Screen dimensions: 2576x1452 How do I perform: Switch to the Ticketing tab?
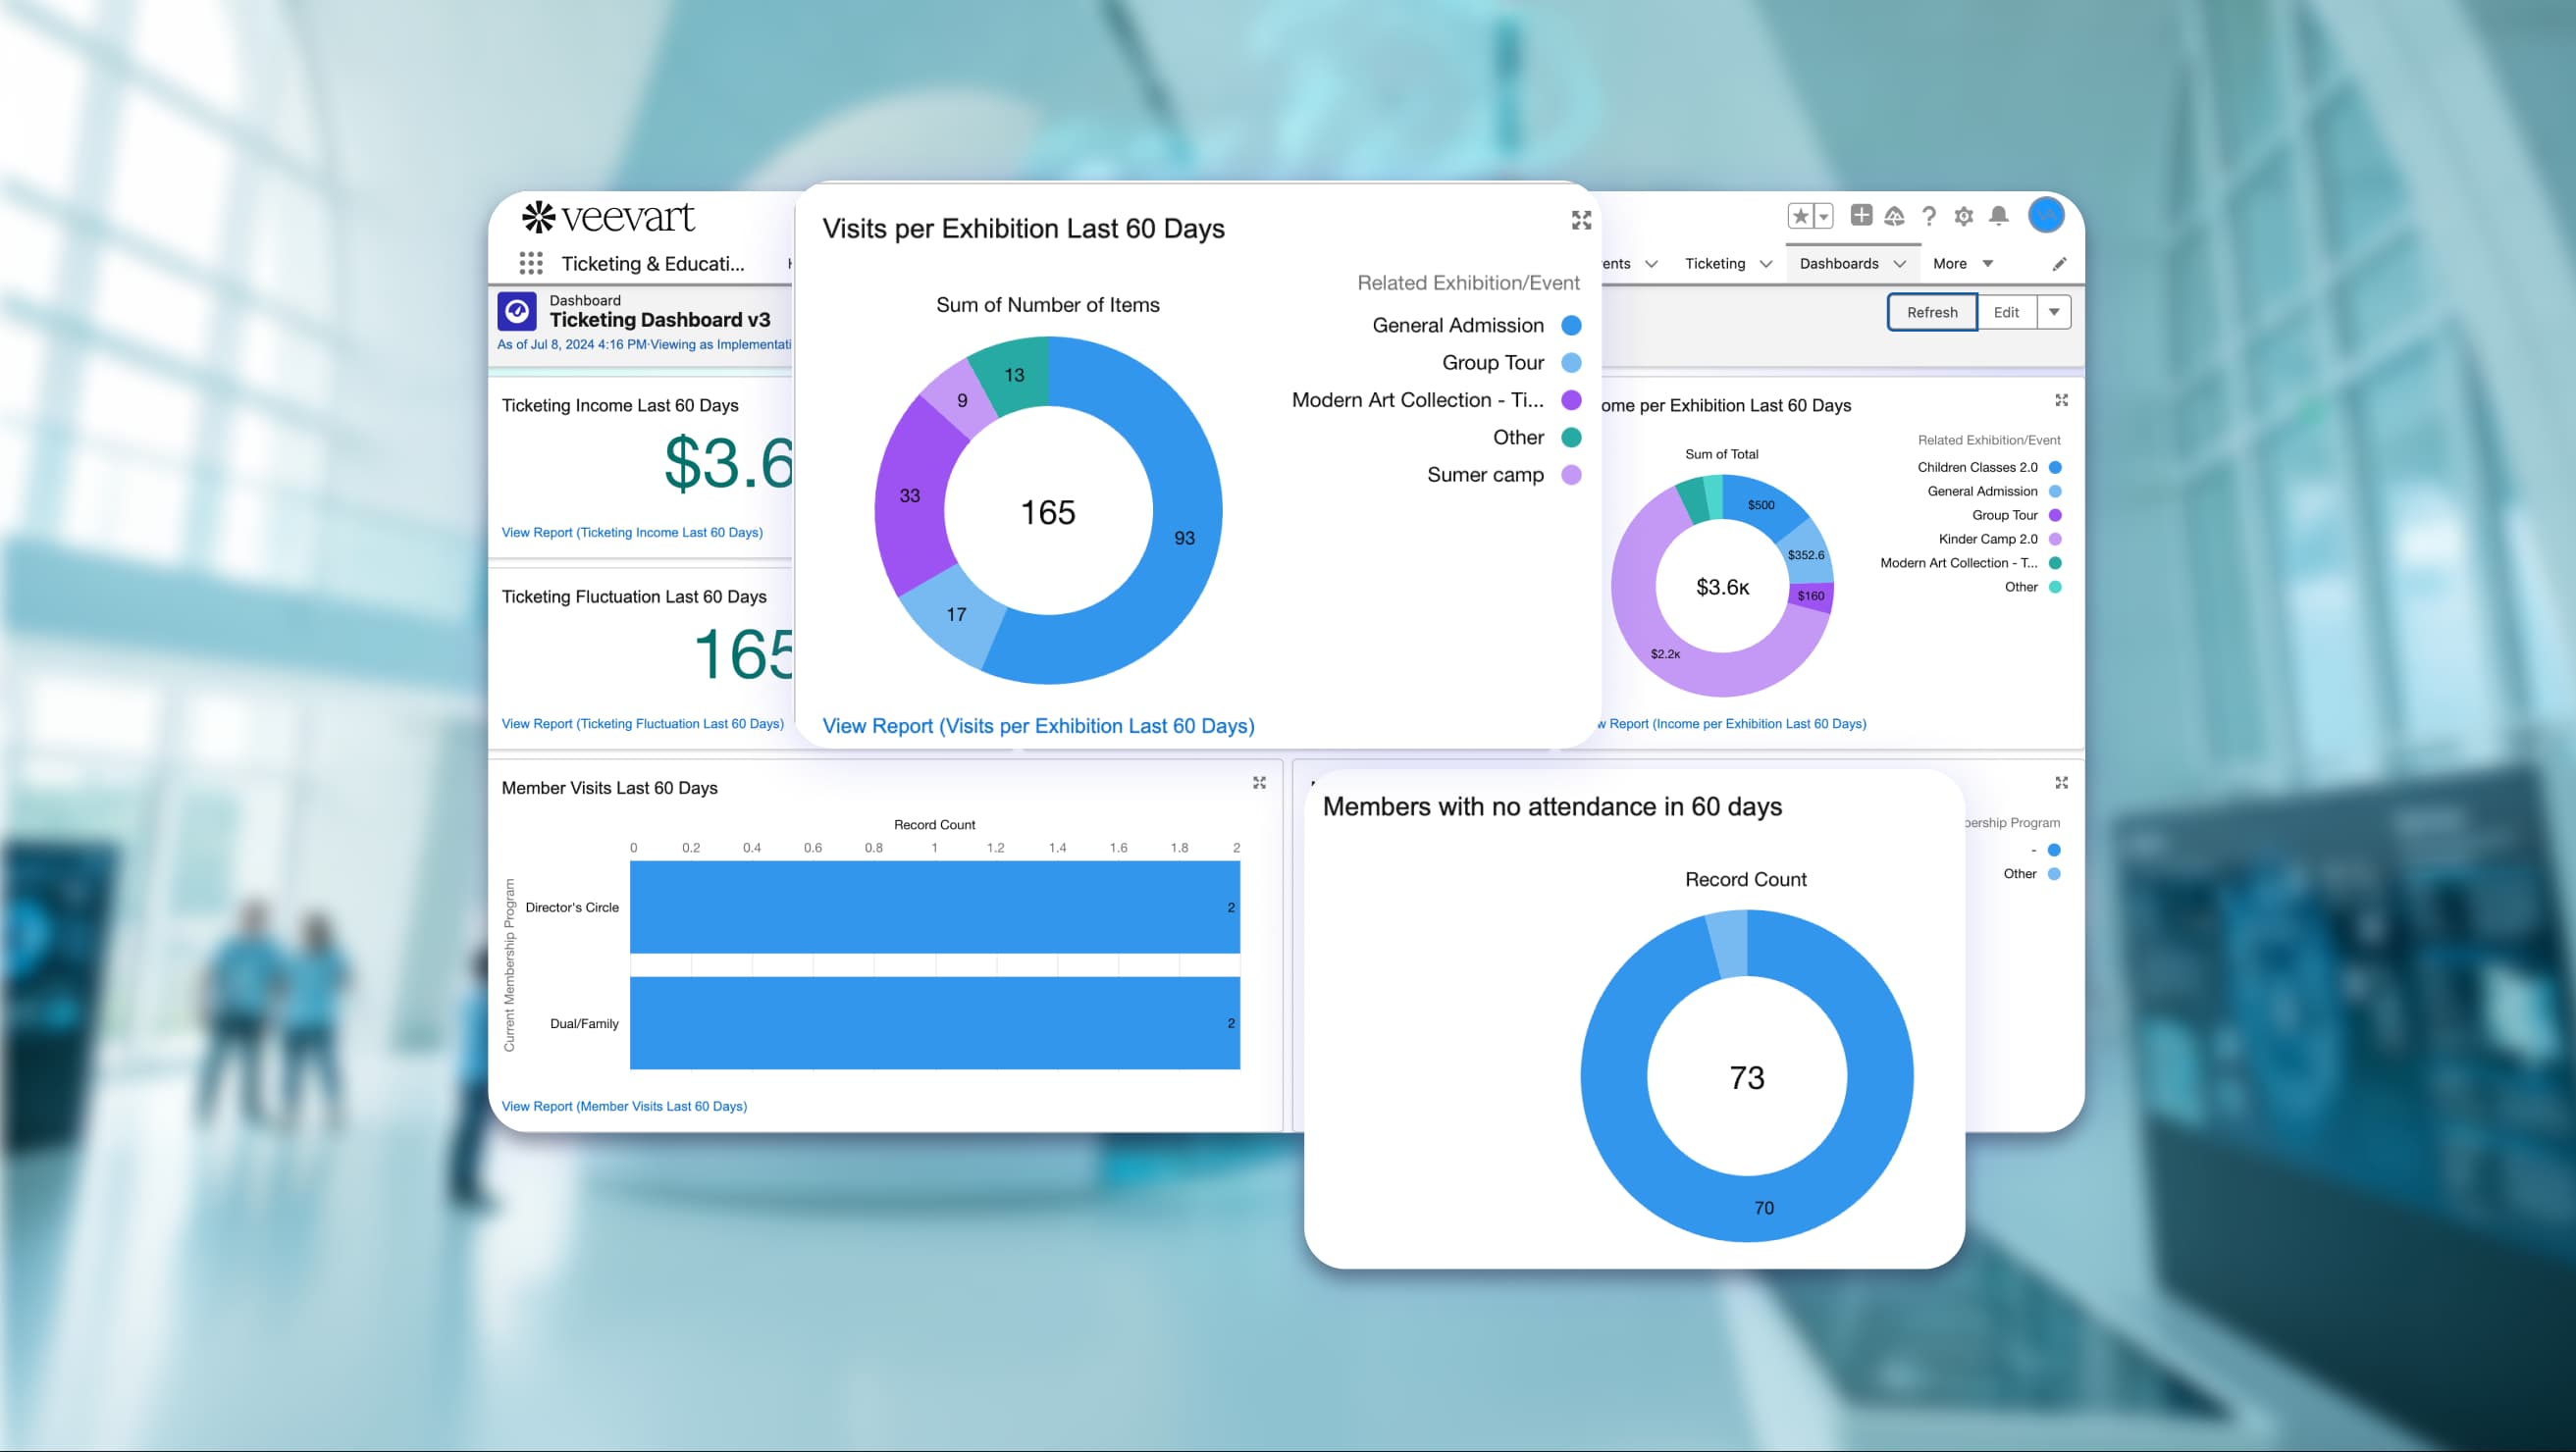[1718, 263]
